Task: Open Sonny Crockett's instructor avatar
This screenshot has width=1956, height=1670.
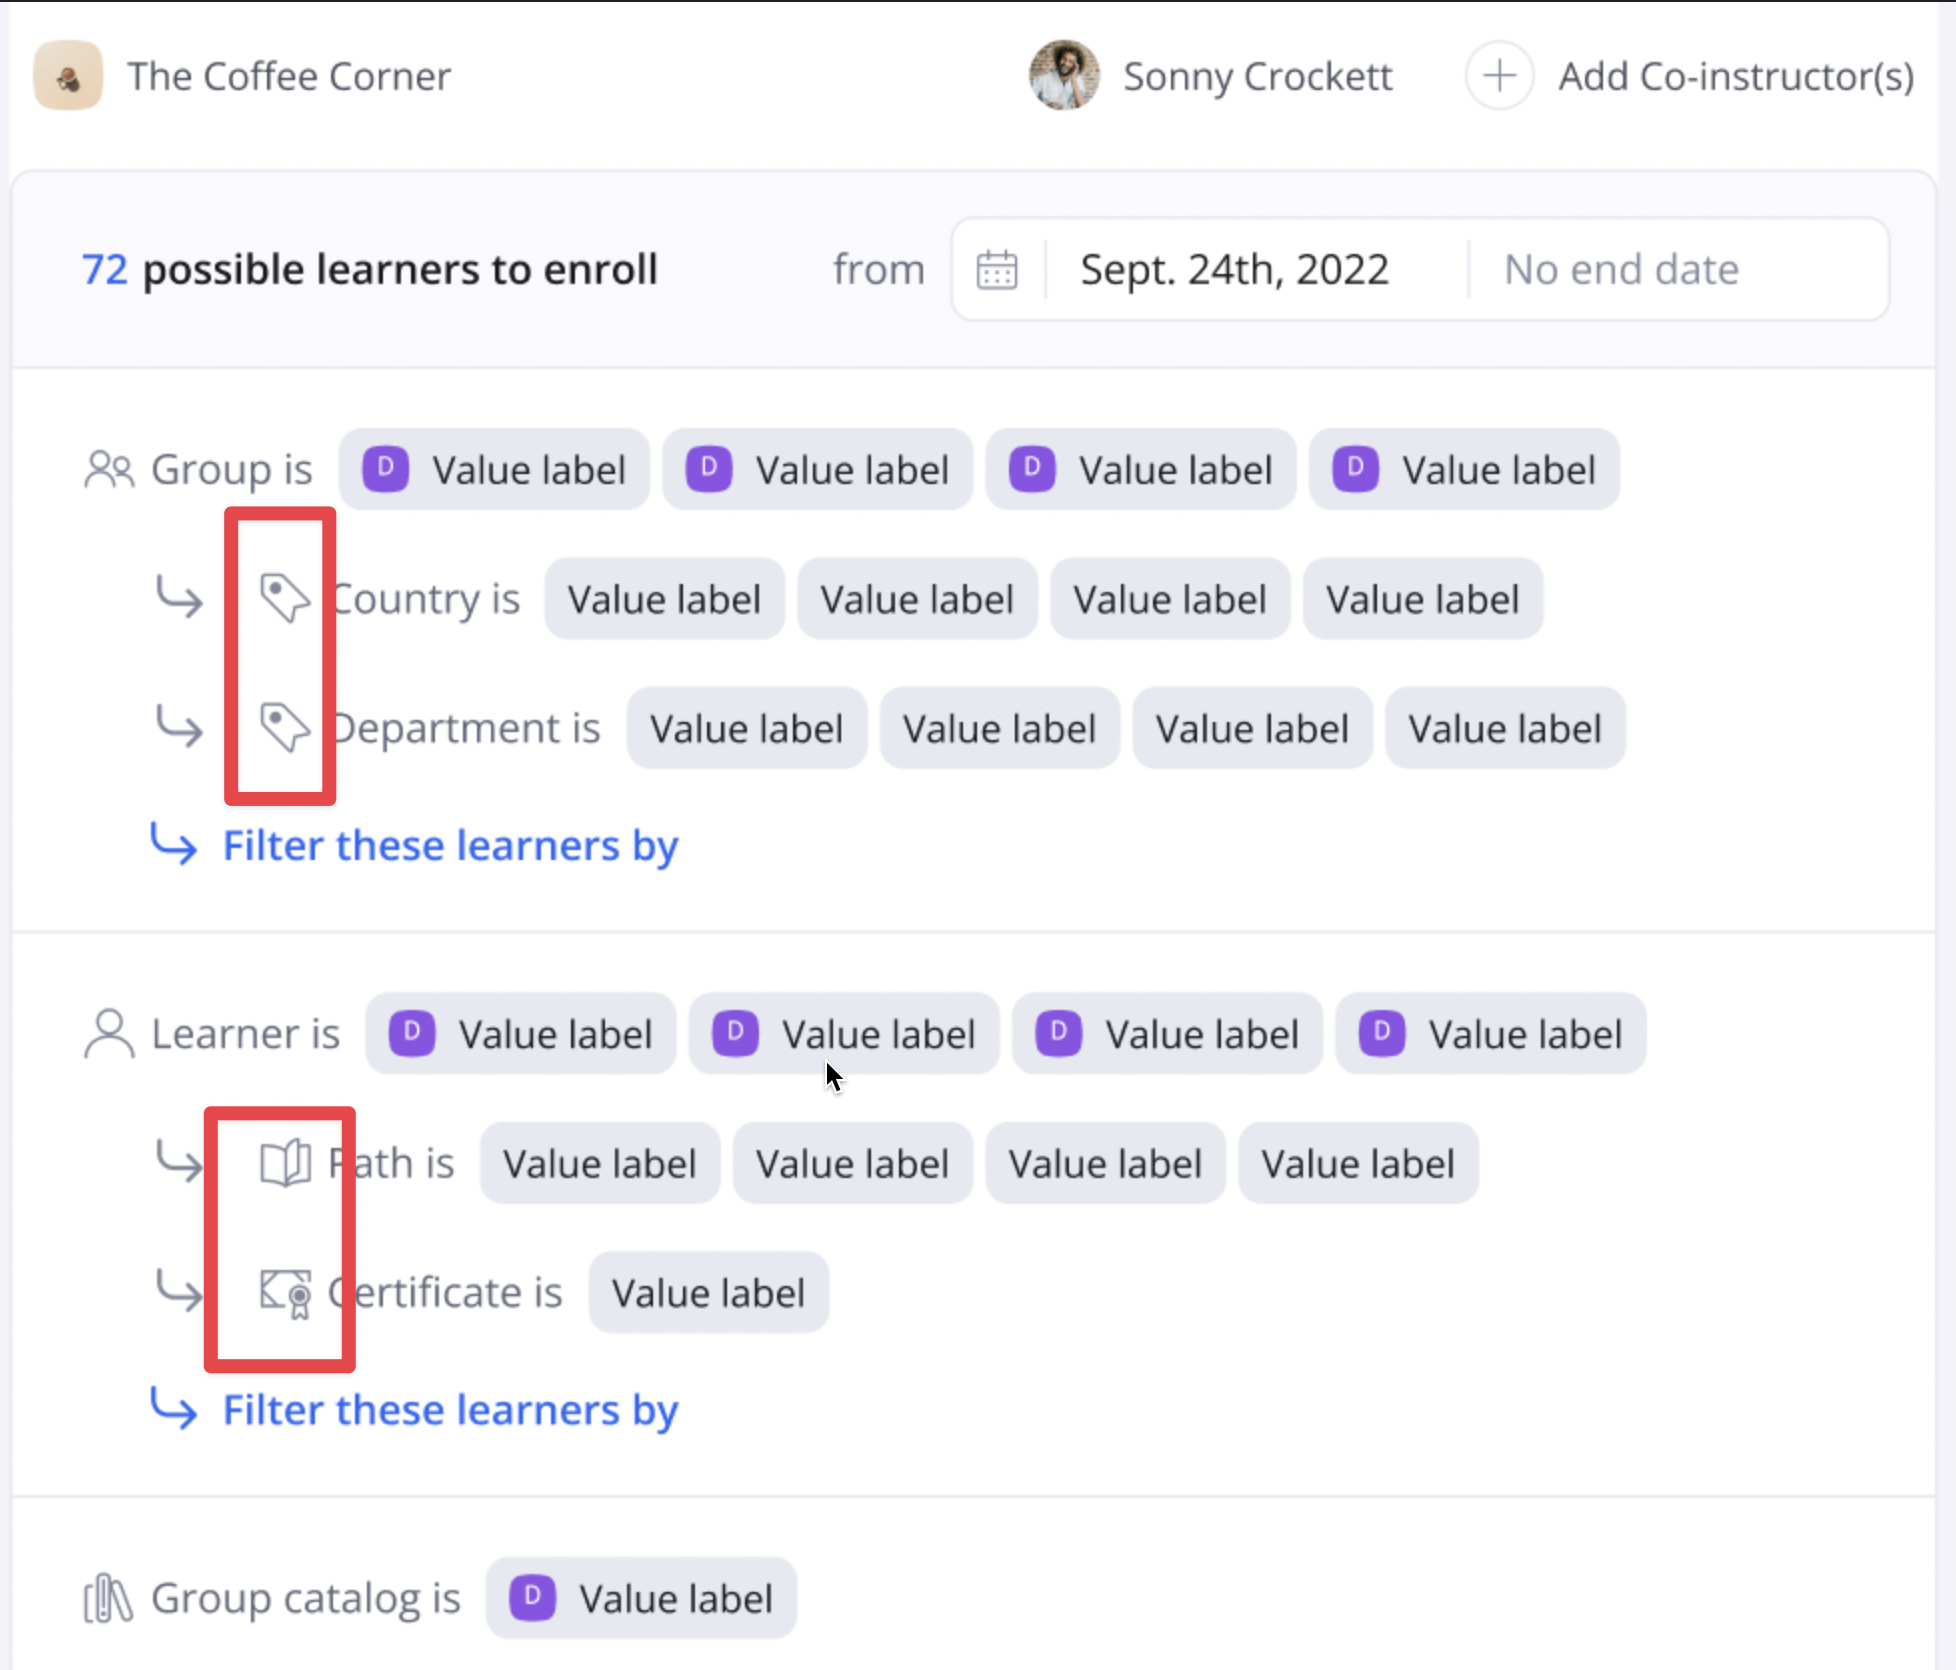Action: (1064, 76)
